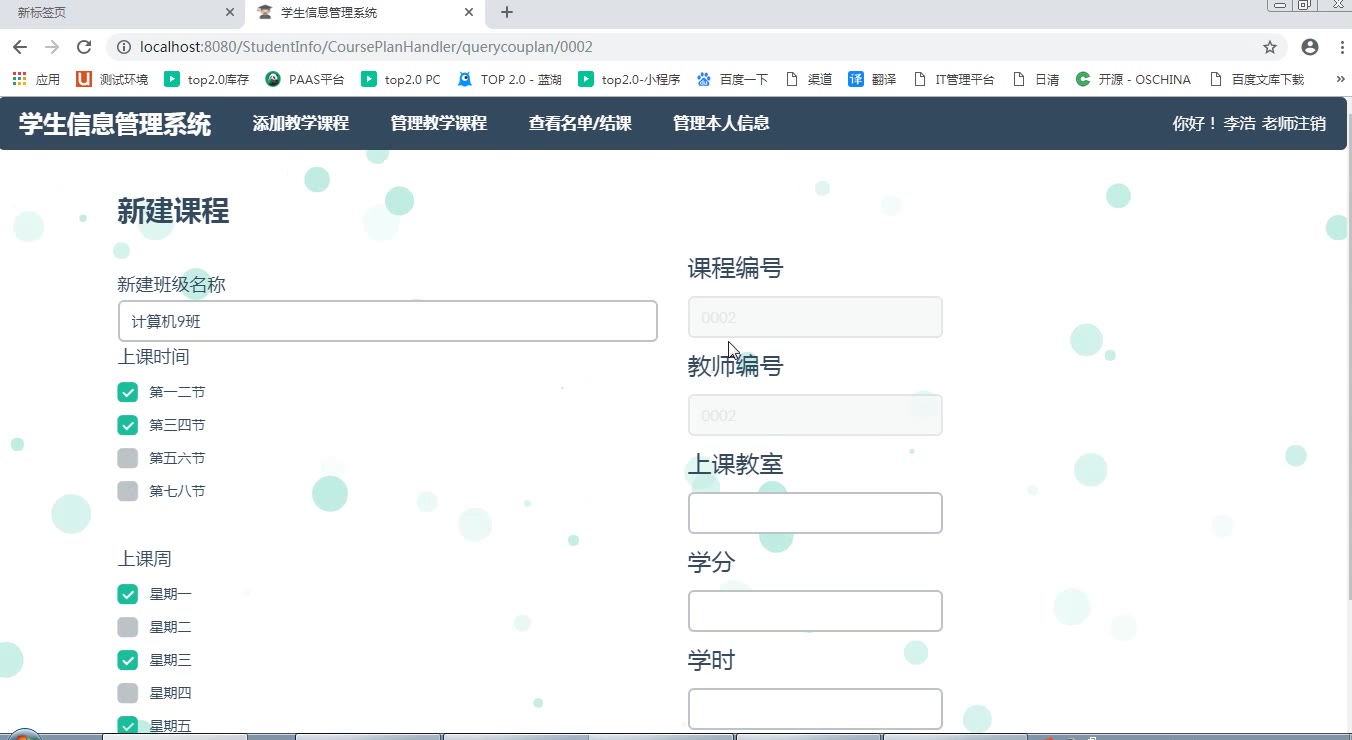
Task: Click the browser address bar URL
Action: [366, 47]
